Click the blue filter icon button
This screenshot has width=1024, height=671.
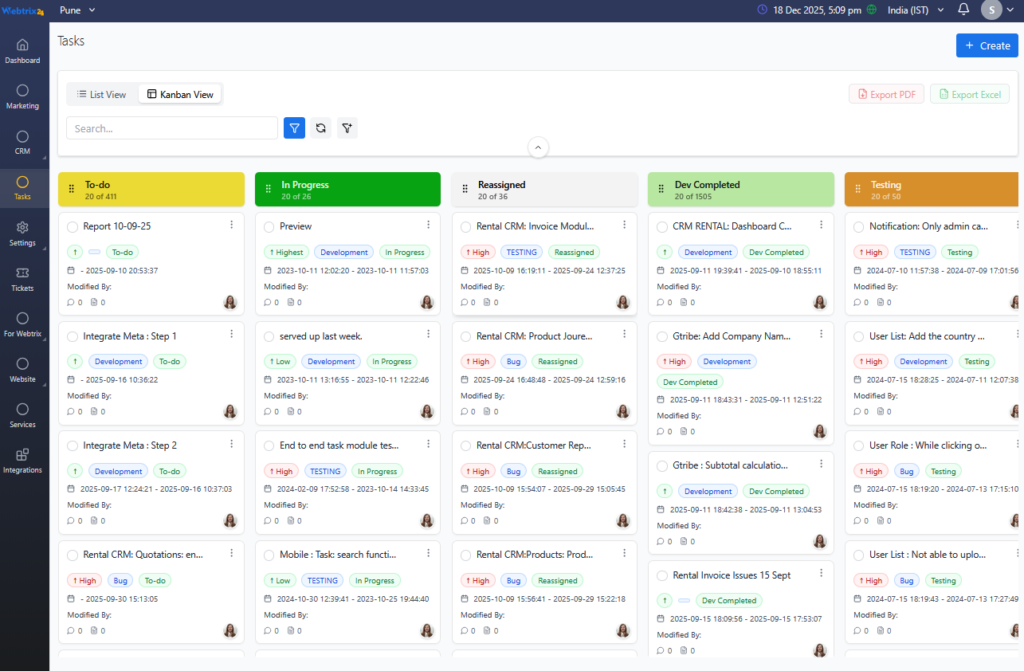(294, 128)
